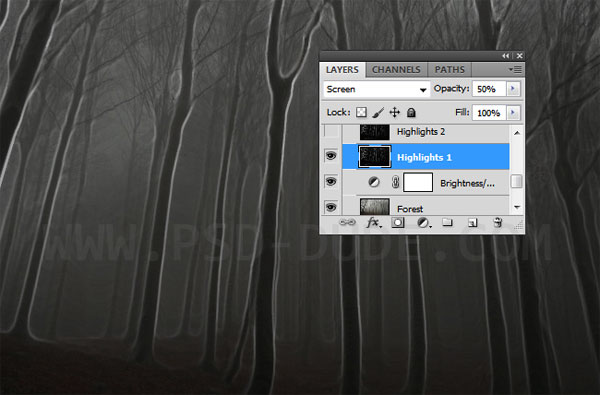Screen dimensions: 600x395
Task: Select the Highlights 2 layer name
Action: coord(421,132)
